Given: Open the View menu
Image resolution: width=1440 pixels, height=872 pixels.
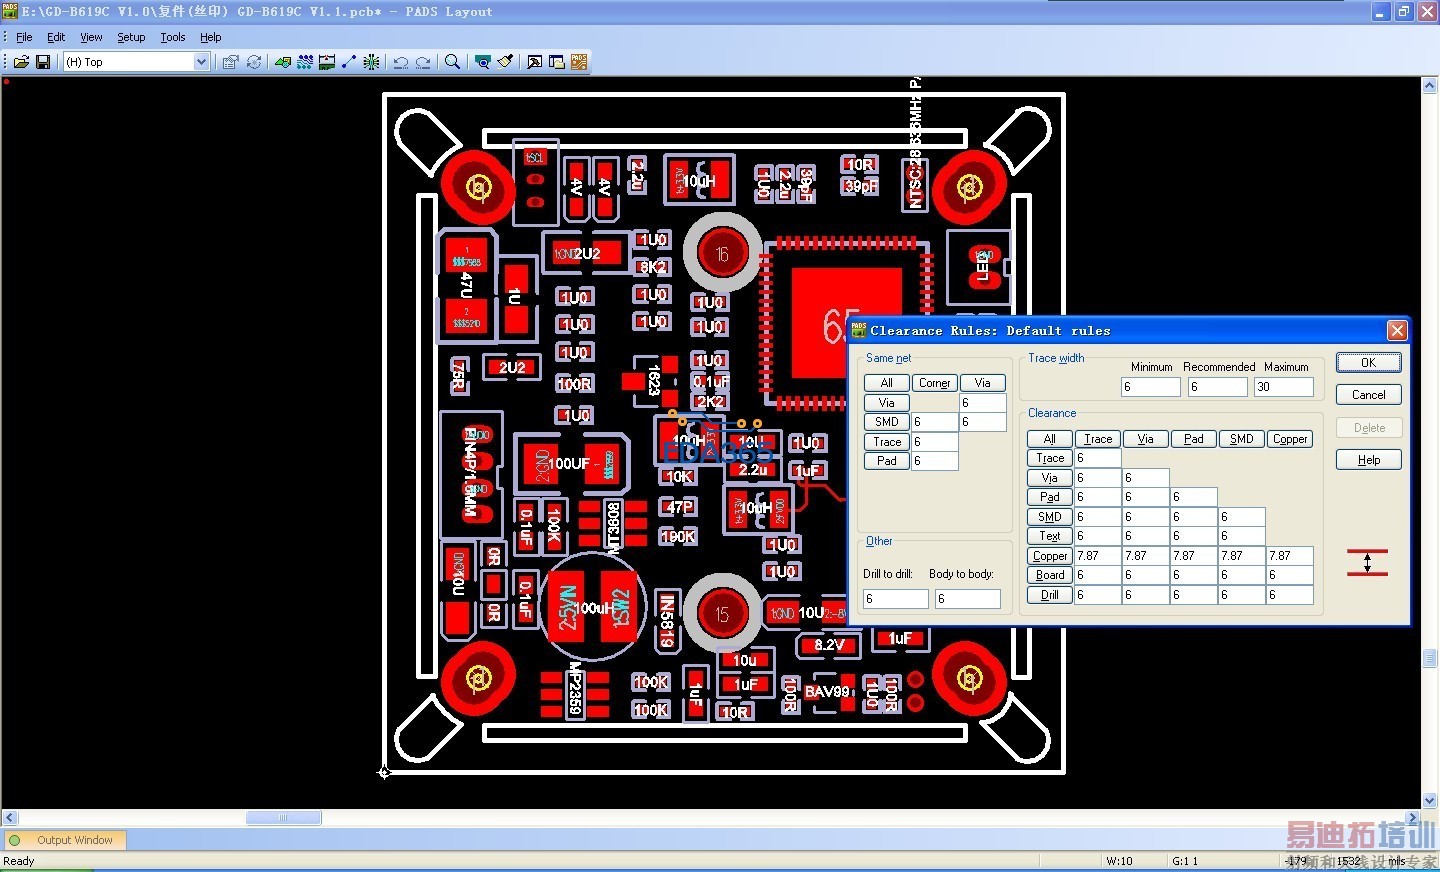Looking at the screenshot, I should click(91, 37).
